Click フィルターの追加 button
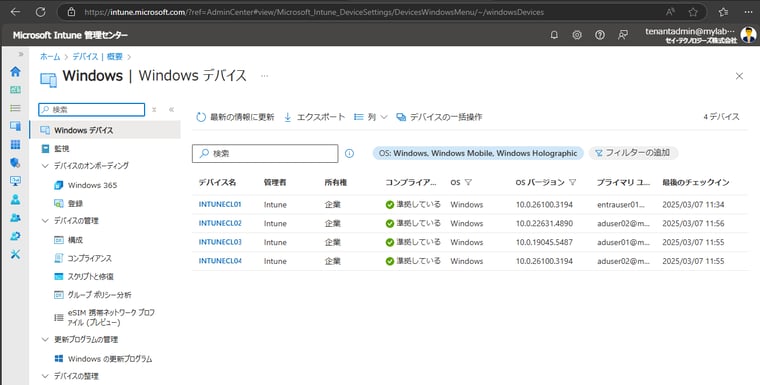Screen dimensions: 760x385 633,153
